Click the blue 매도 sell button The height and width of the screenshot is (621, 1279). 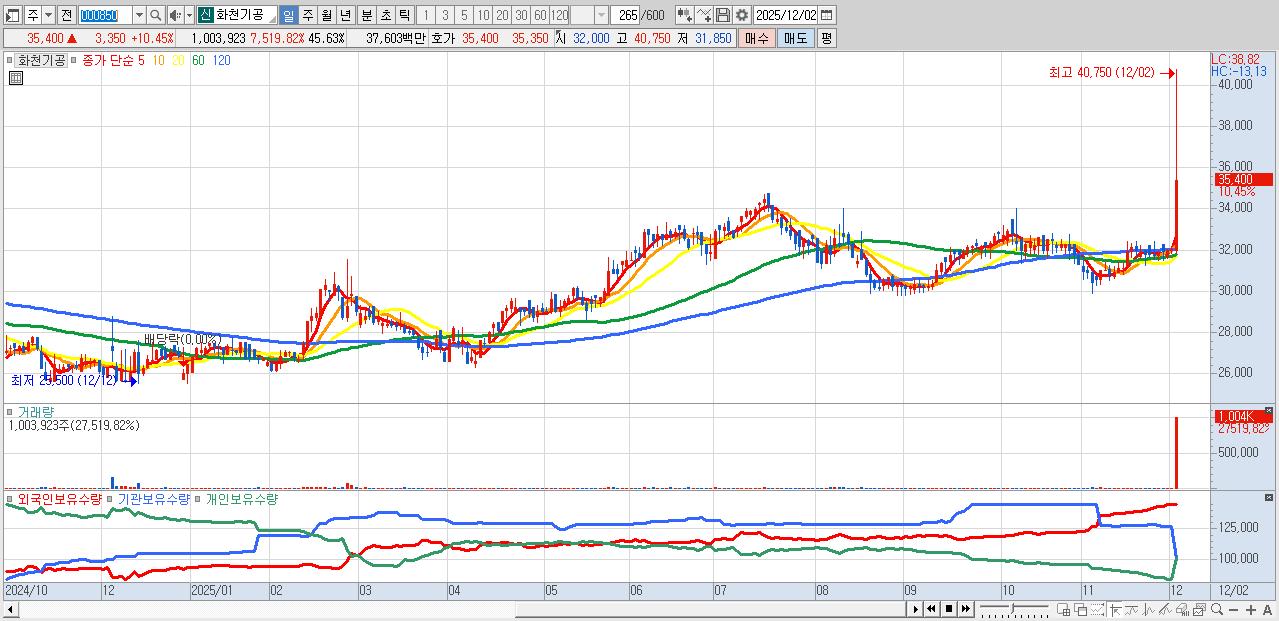coord(795,38)
